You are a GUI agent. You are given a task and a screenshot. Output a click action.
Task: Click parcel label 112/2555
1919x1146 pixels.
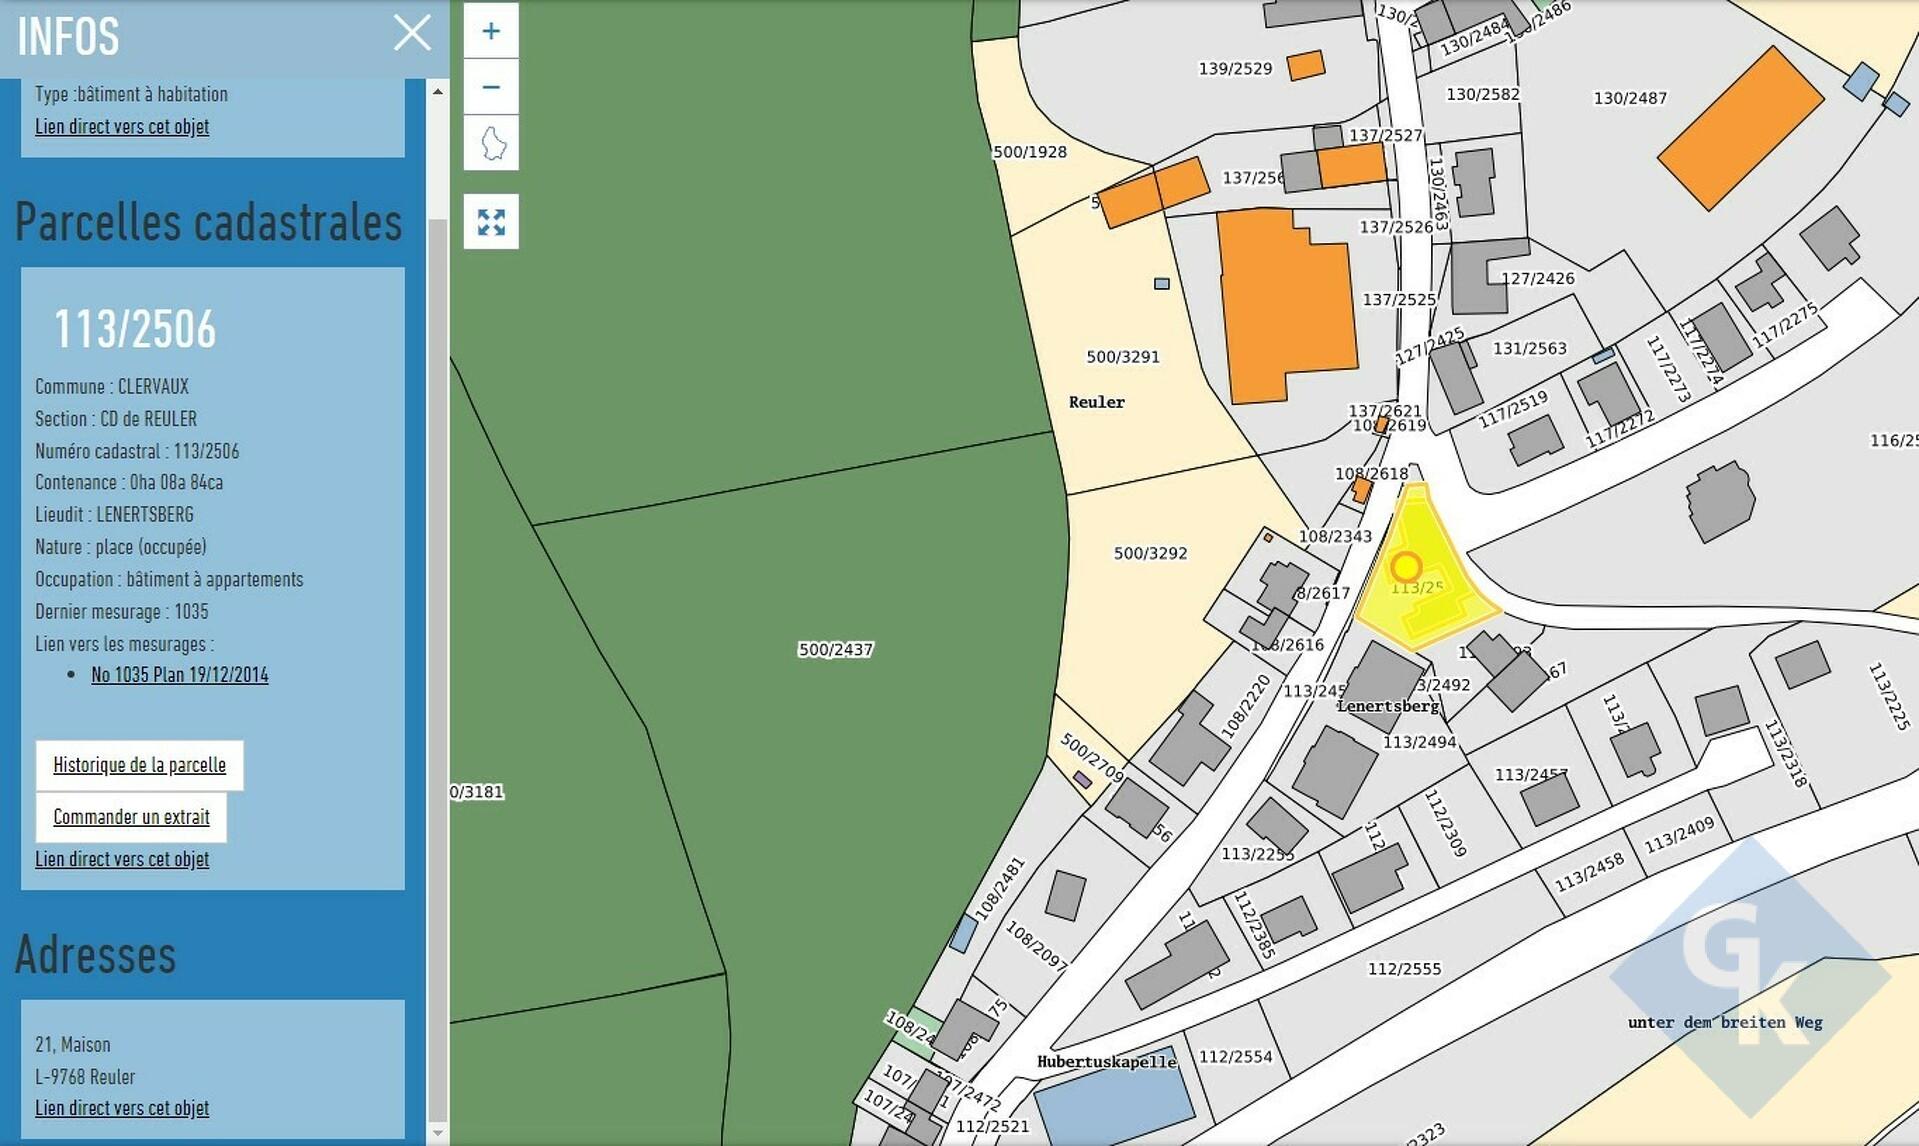click(x=1404, y=969)
